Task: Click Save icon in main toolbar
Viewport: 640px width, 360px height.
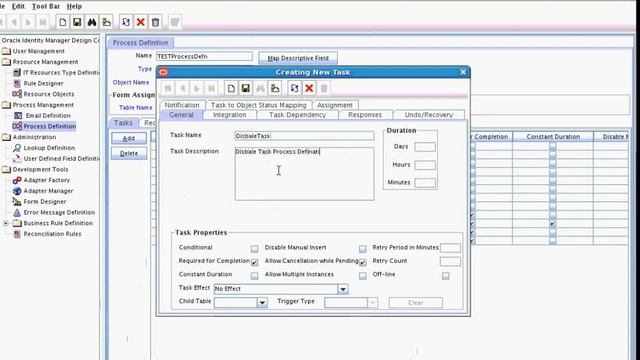Action: [x=77, y=22]
